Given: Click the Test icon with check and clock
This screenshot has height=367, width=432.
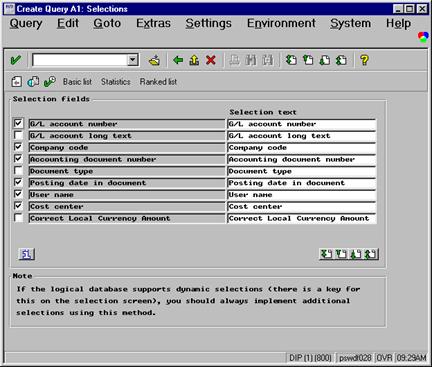Looking at the screenshot, I should [50, 82].
